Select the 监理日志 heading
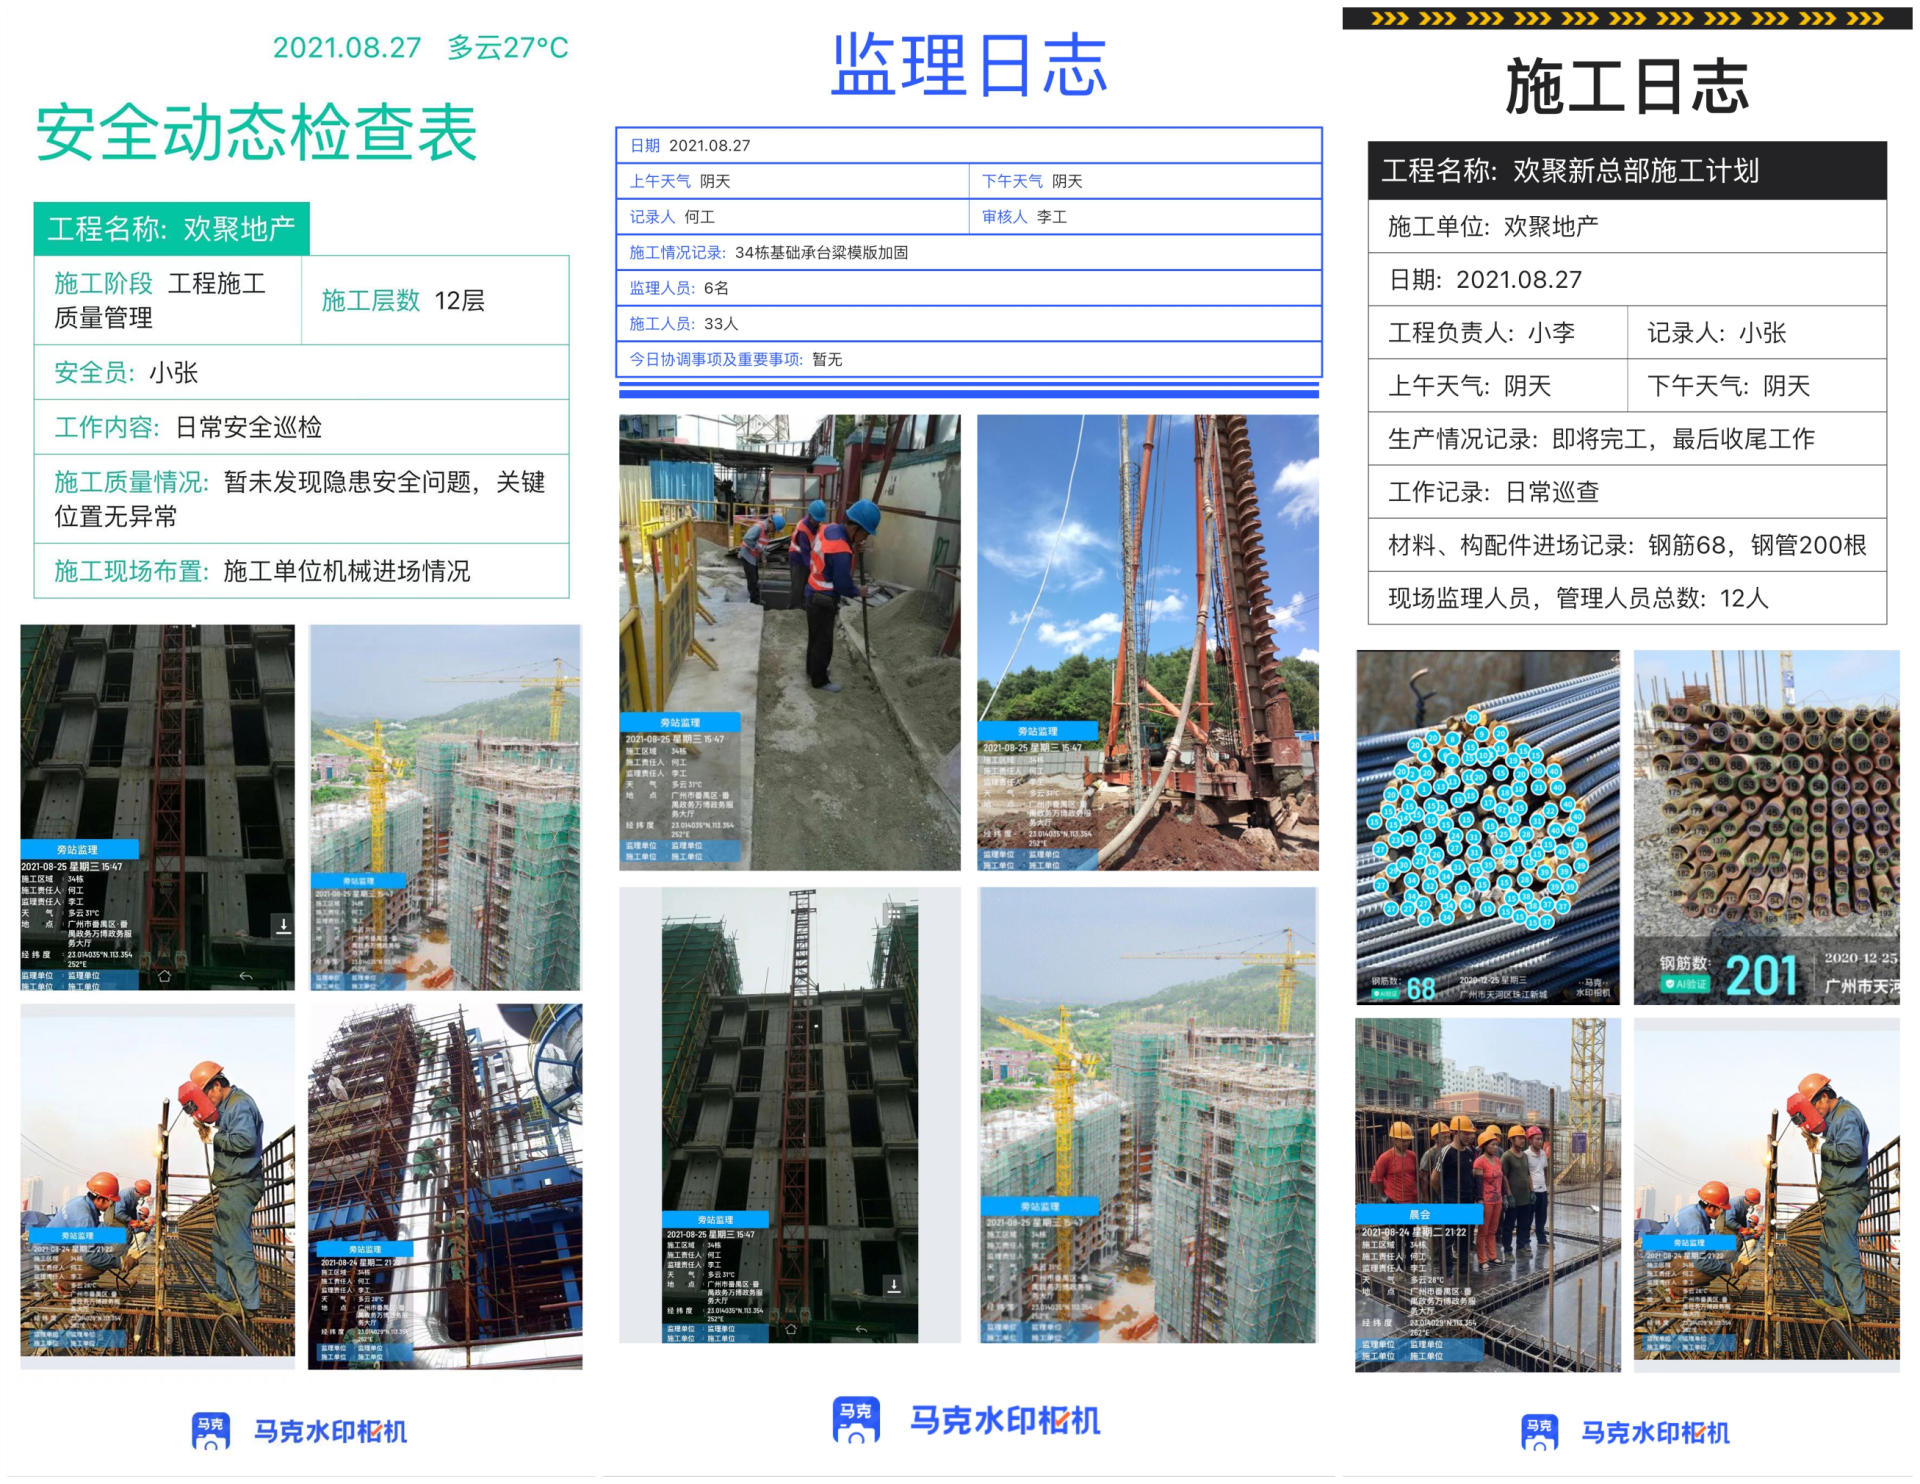The width and height of the screenshot is (1920, 1484). point(968,66)
